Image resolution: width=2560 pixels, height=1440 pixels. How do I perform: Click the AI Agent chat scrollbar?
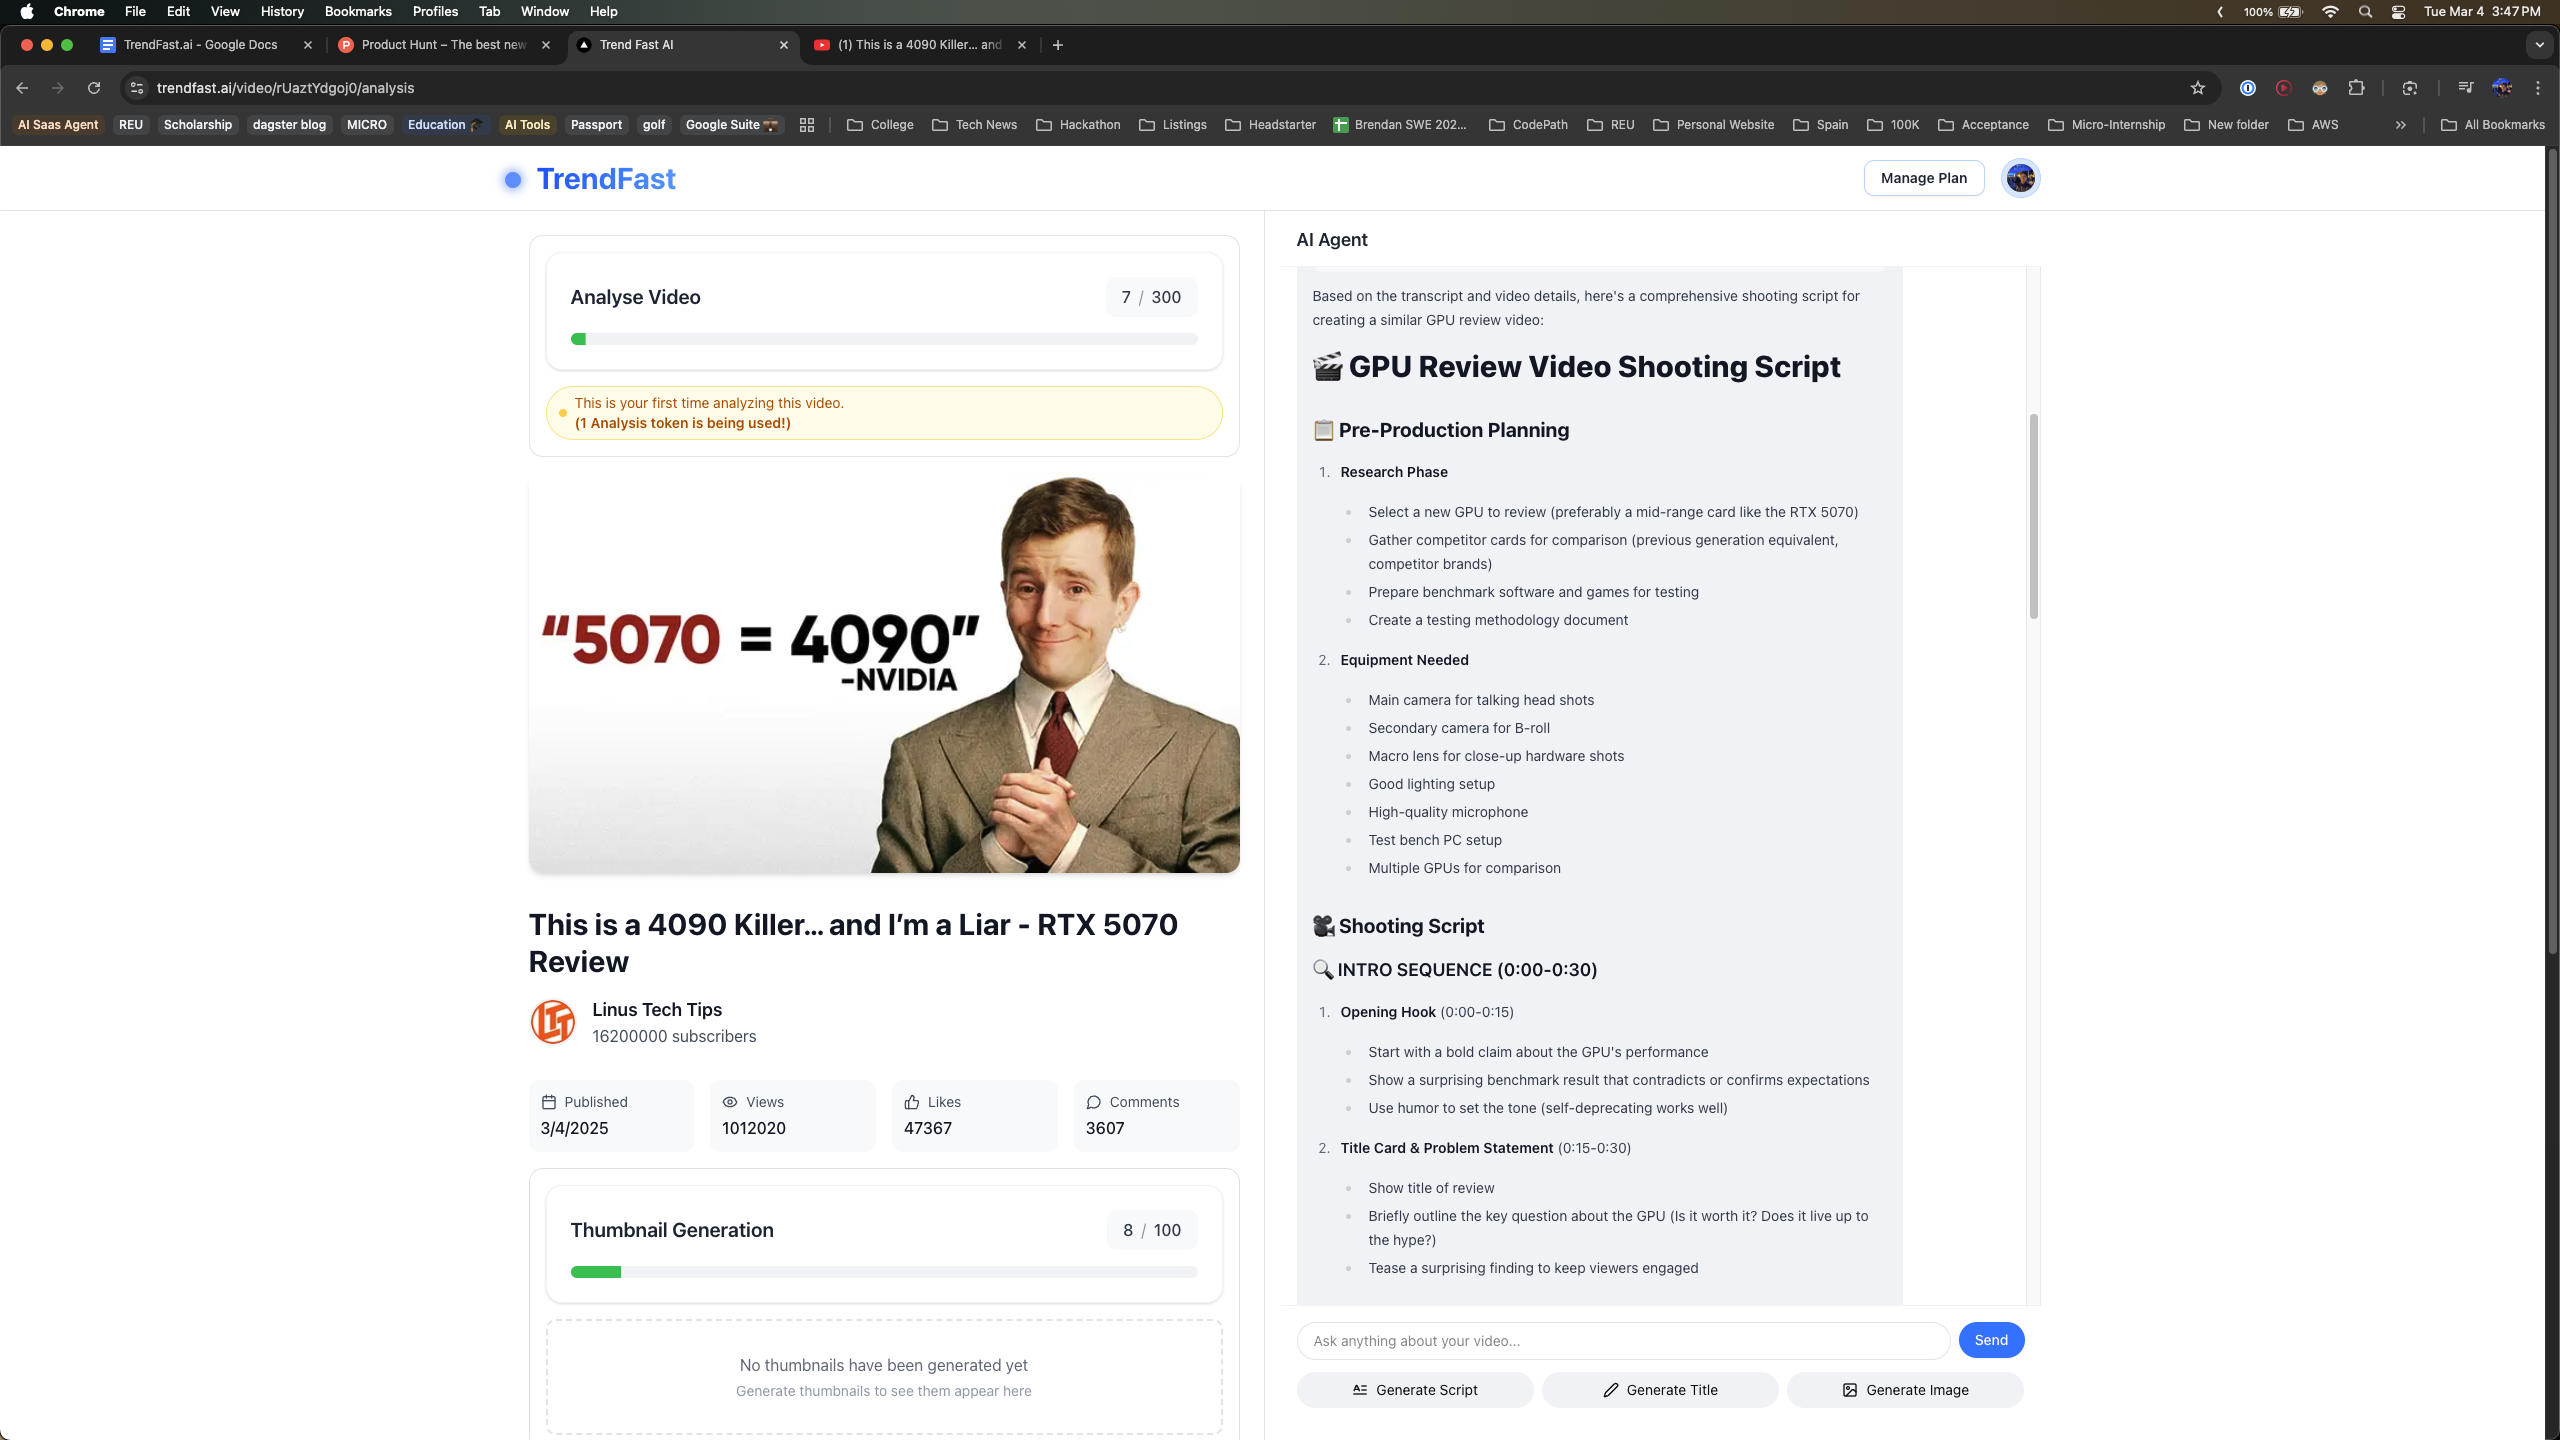(2033, 516)
